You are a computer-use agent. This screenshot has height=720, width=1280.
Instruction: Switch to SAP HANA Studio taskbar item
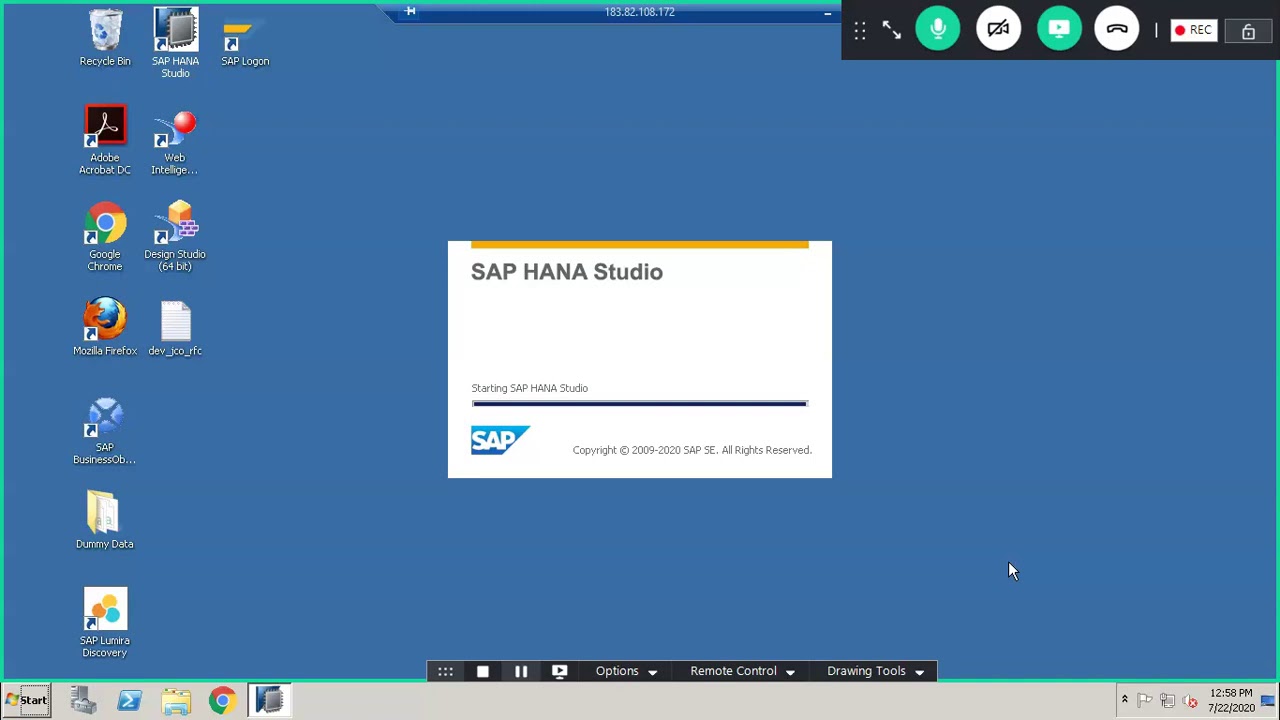tap(269, 701)
